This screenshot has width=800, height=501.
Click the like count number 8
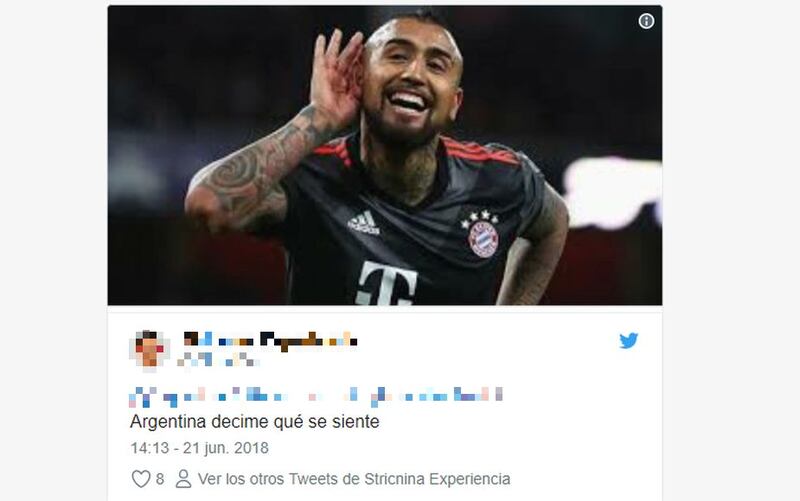click(160, 479)
